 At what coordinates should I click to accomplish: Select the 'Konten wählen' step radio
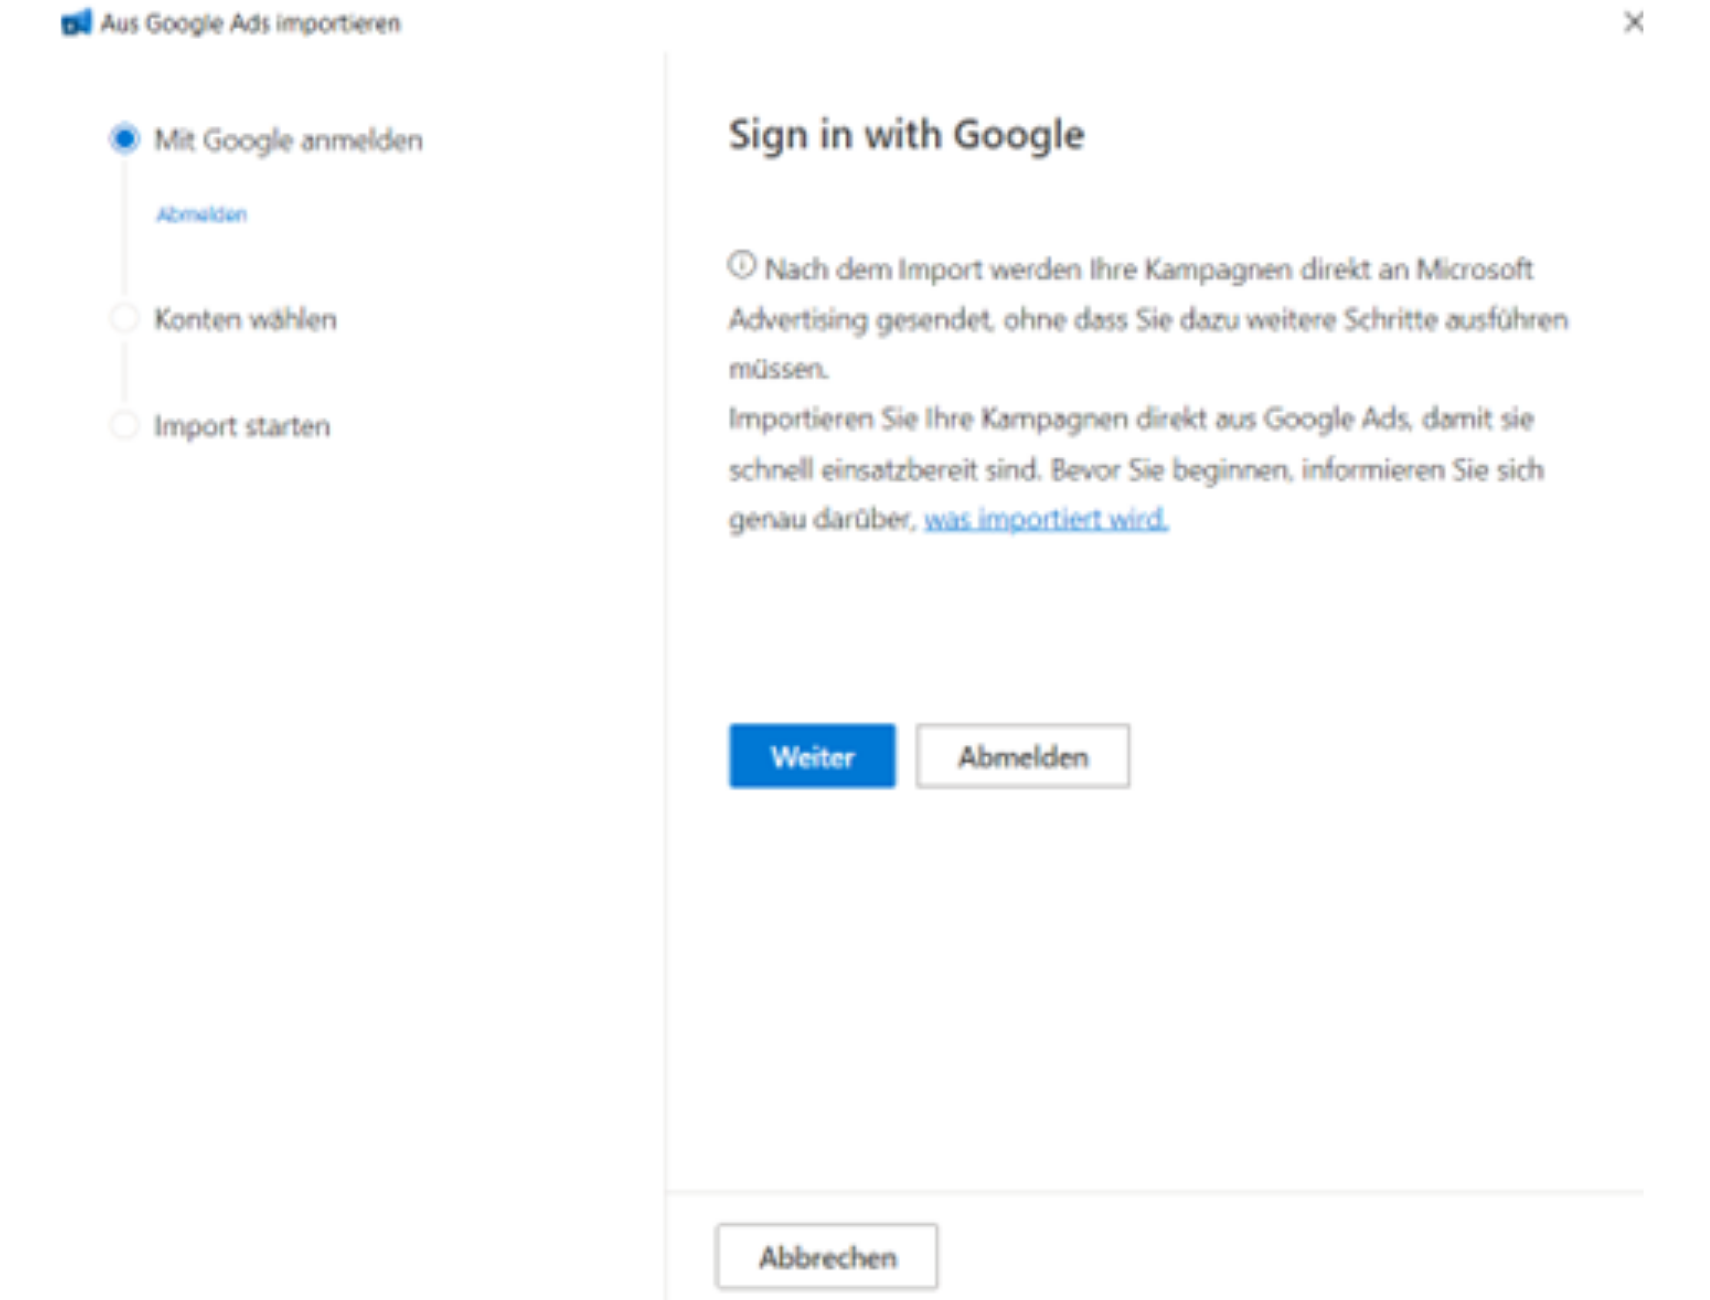(x=124, y=319)
